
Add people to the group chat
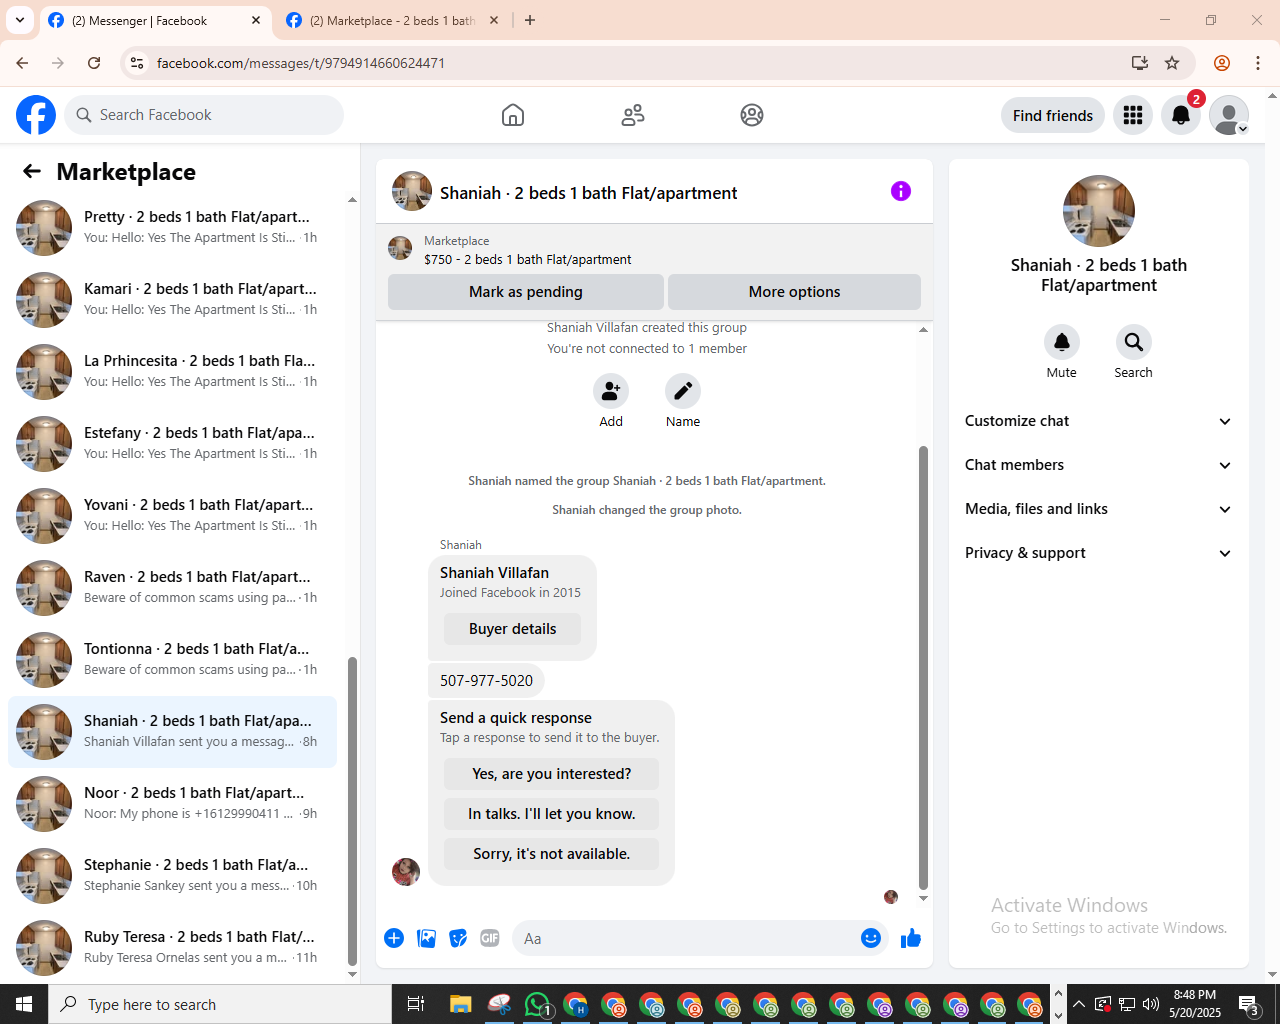click(x=611, y=391)
